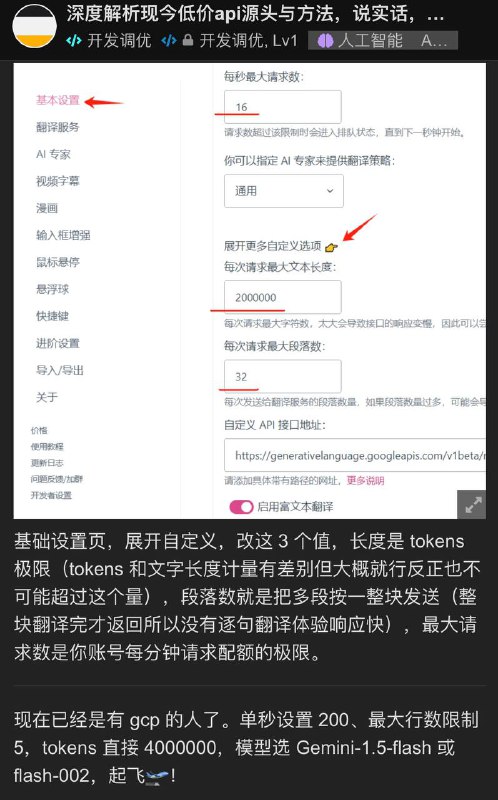Click the 每秒最大请求数 field showing 16
The width and height of the screenshot is (498, 800).
[x=283, y=107]
